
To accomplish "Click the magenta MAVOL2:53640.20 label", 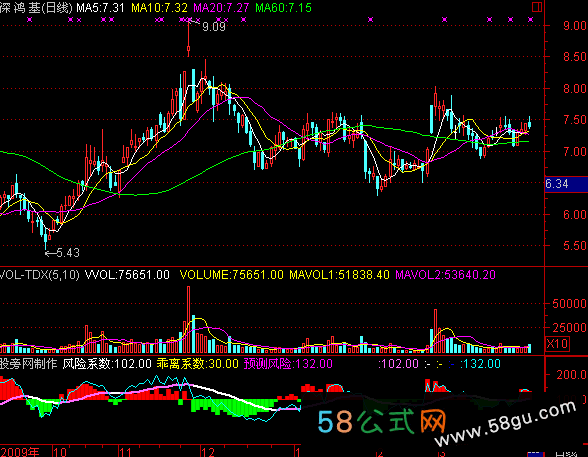I will click(446, 275).
